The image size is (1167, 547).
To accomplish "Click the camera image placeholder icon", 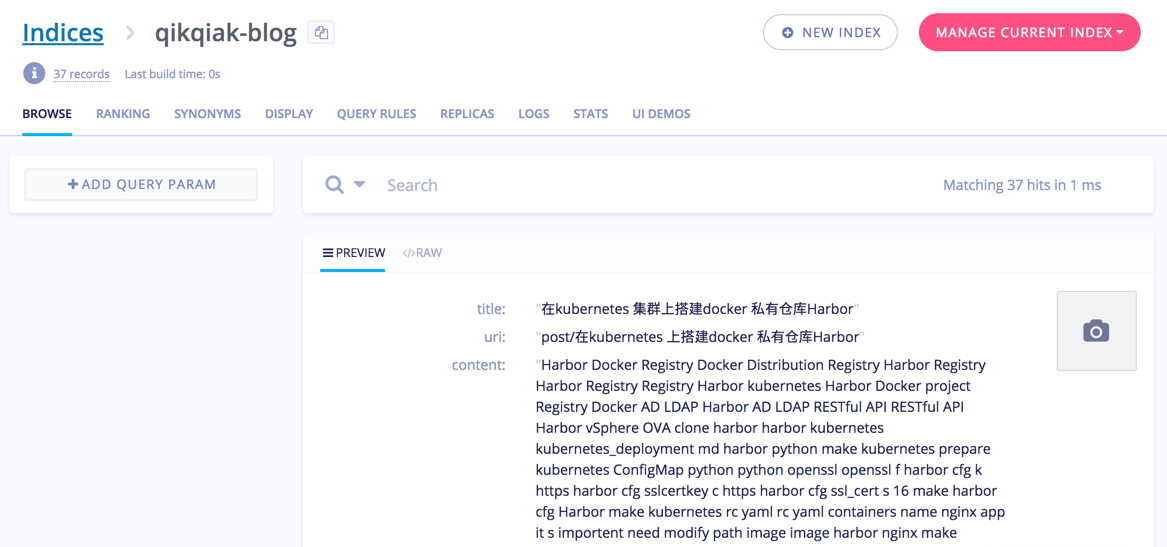I will (x=1096, y=331).
